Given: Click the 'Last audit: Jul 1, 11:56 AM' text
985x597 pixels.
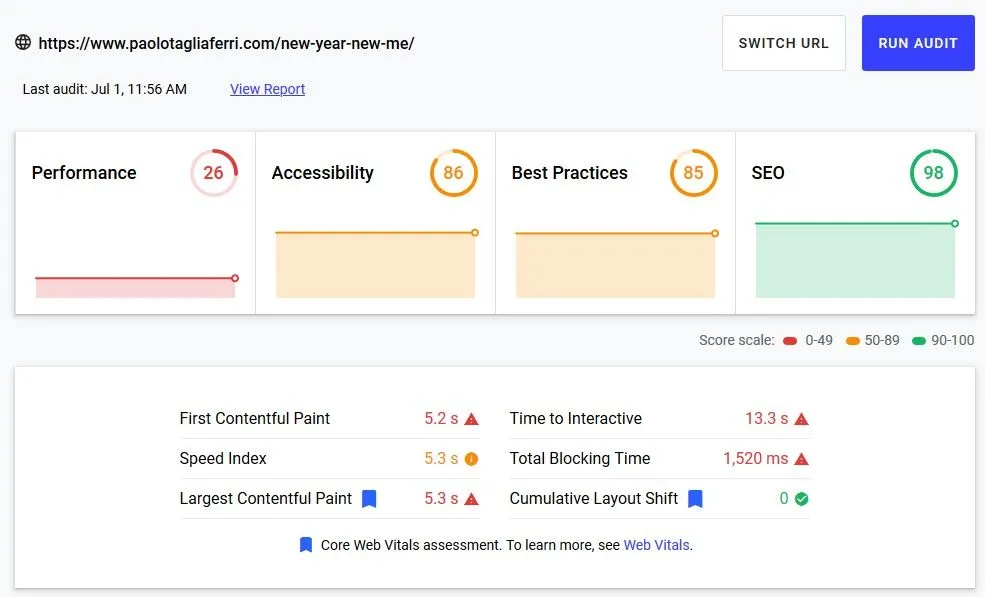Looking at the screenshot, I should point(104,89).
